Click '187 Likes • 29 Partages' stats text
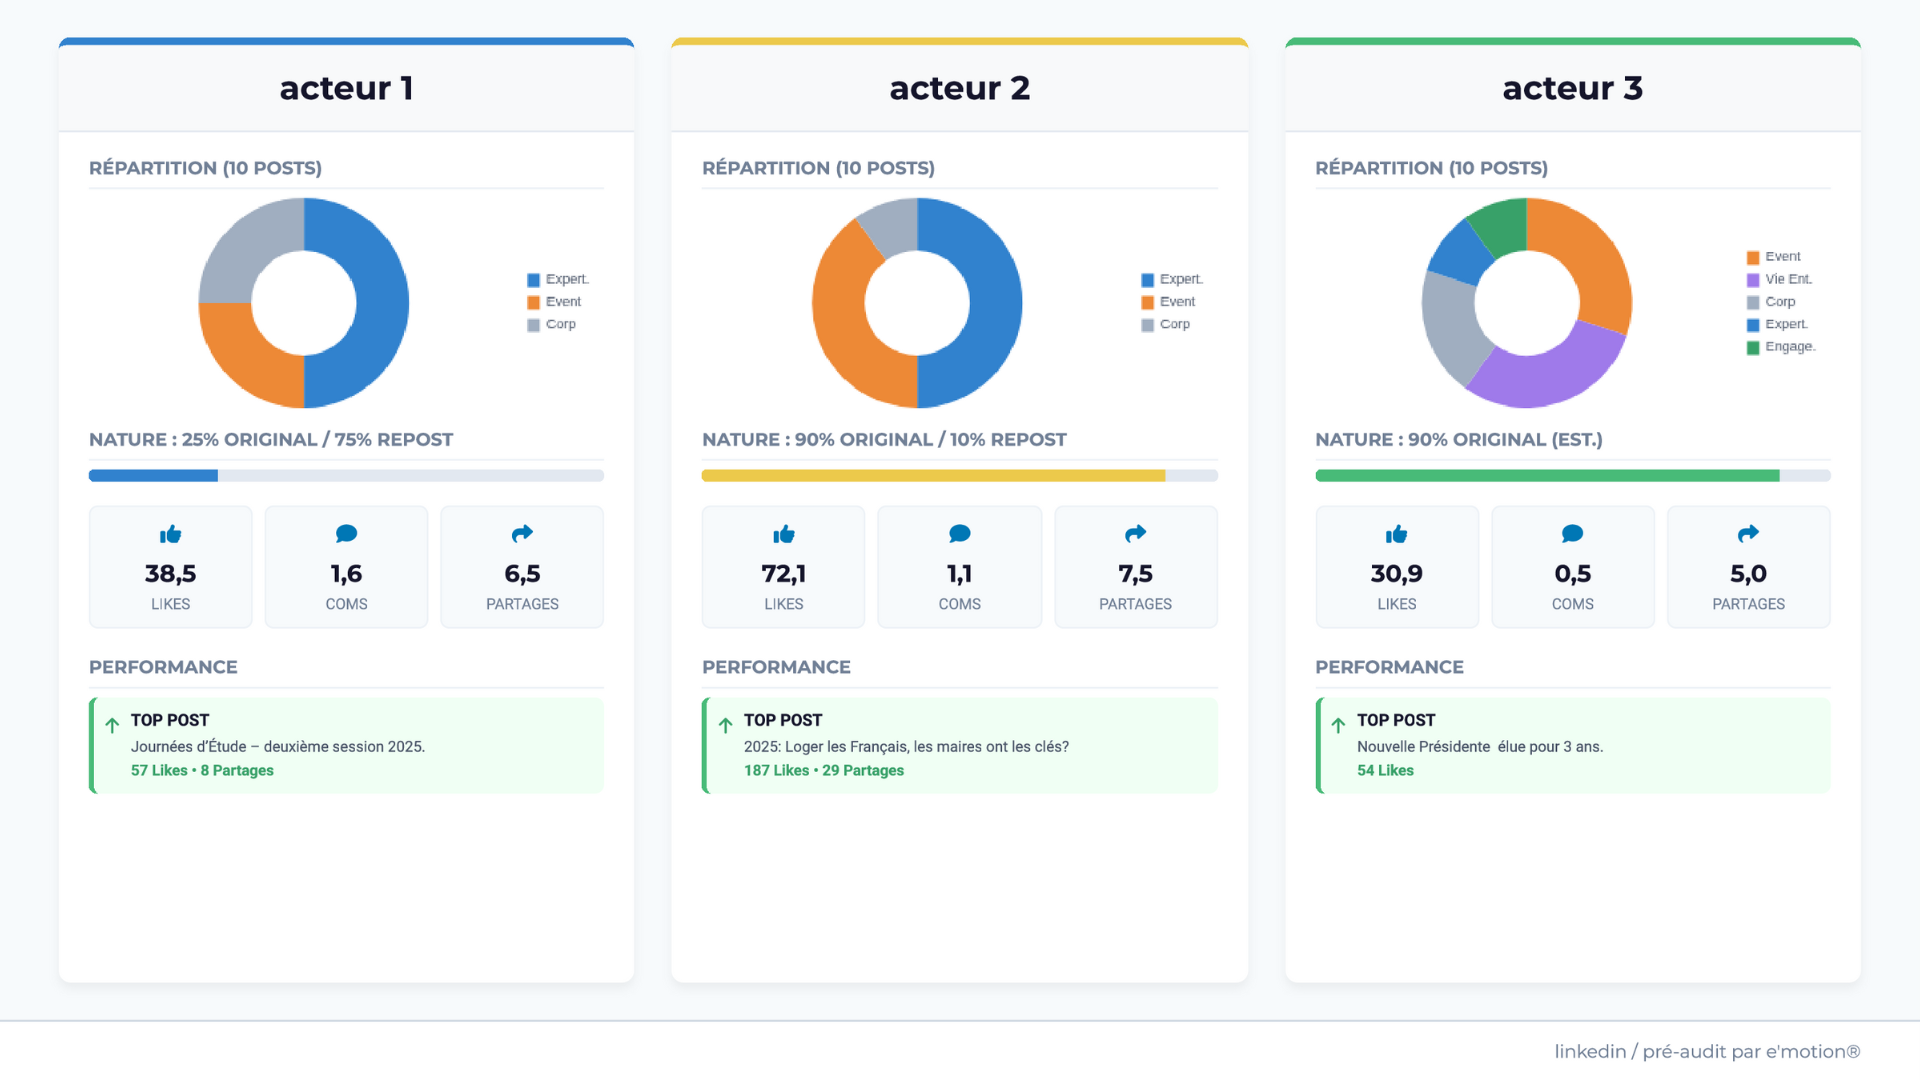This screenshot has height=1080, width=1920. pos(824,771)
